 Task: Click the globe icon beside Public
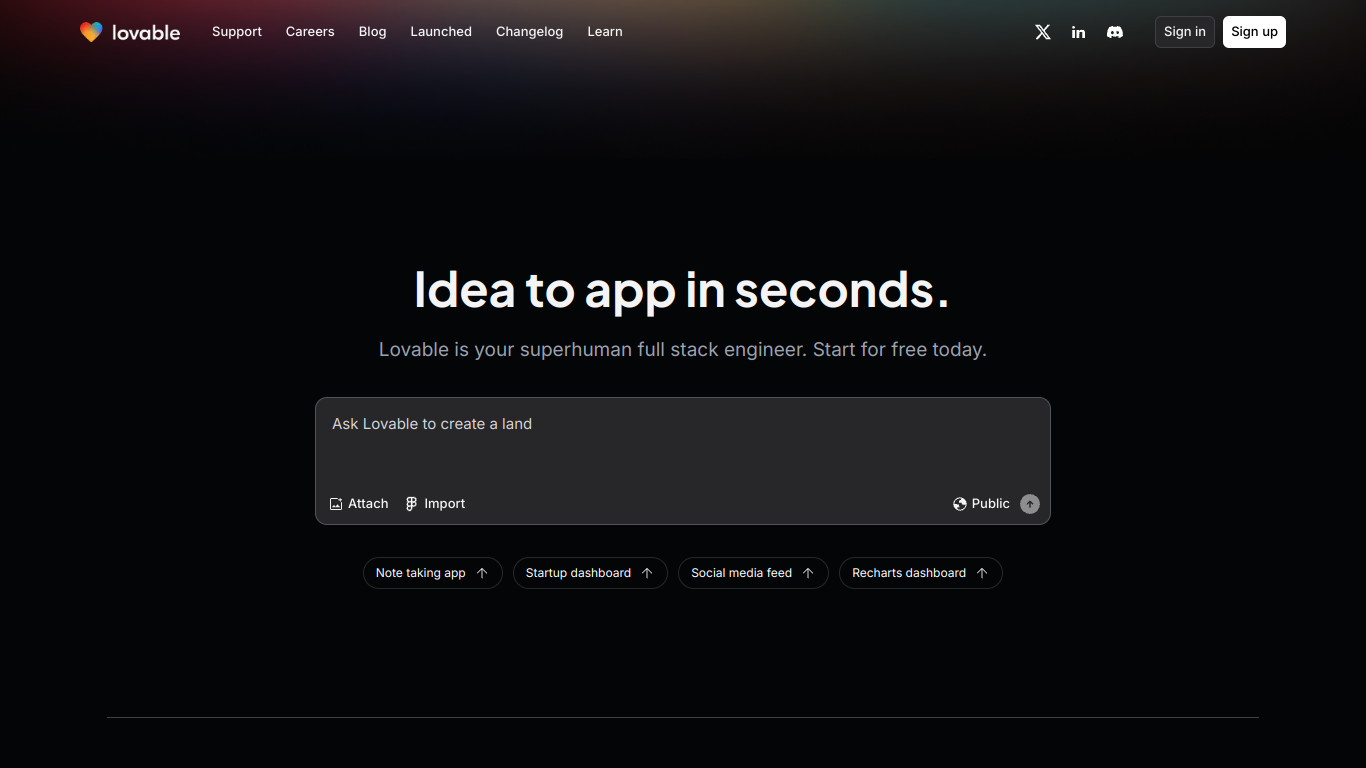click(x=960, y=504)
